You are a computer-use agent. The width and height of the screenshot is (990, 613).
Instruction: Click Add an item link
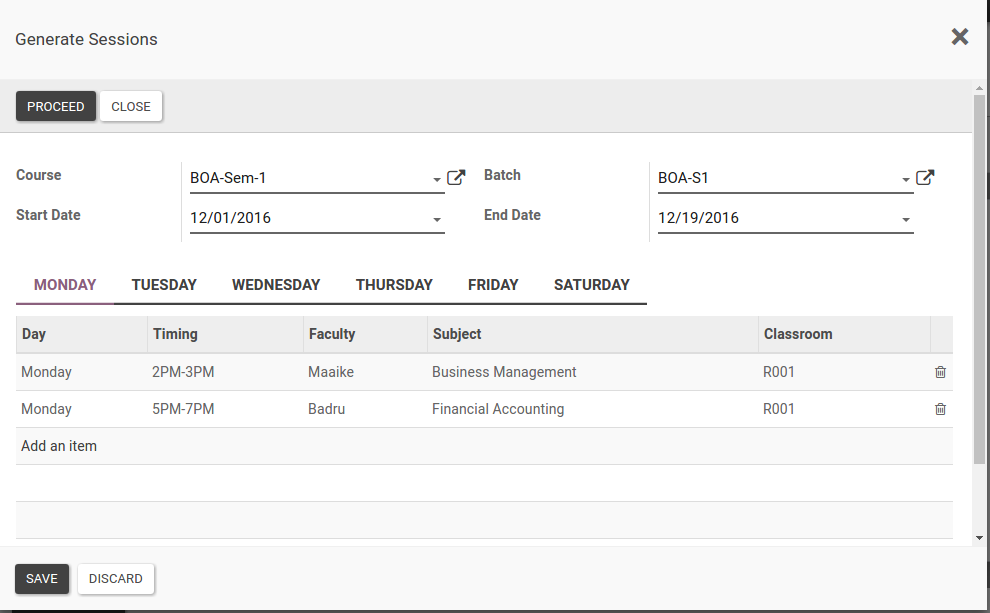coord(59,446)
